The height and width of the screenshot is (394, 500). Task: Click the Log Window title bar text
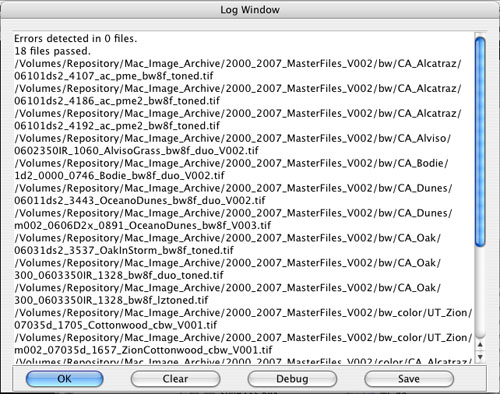point(250,10)
